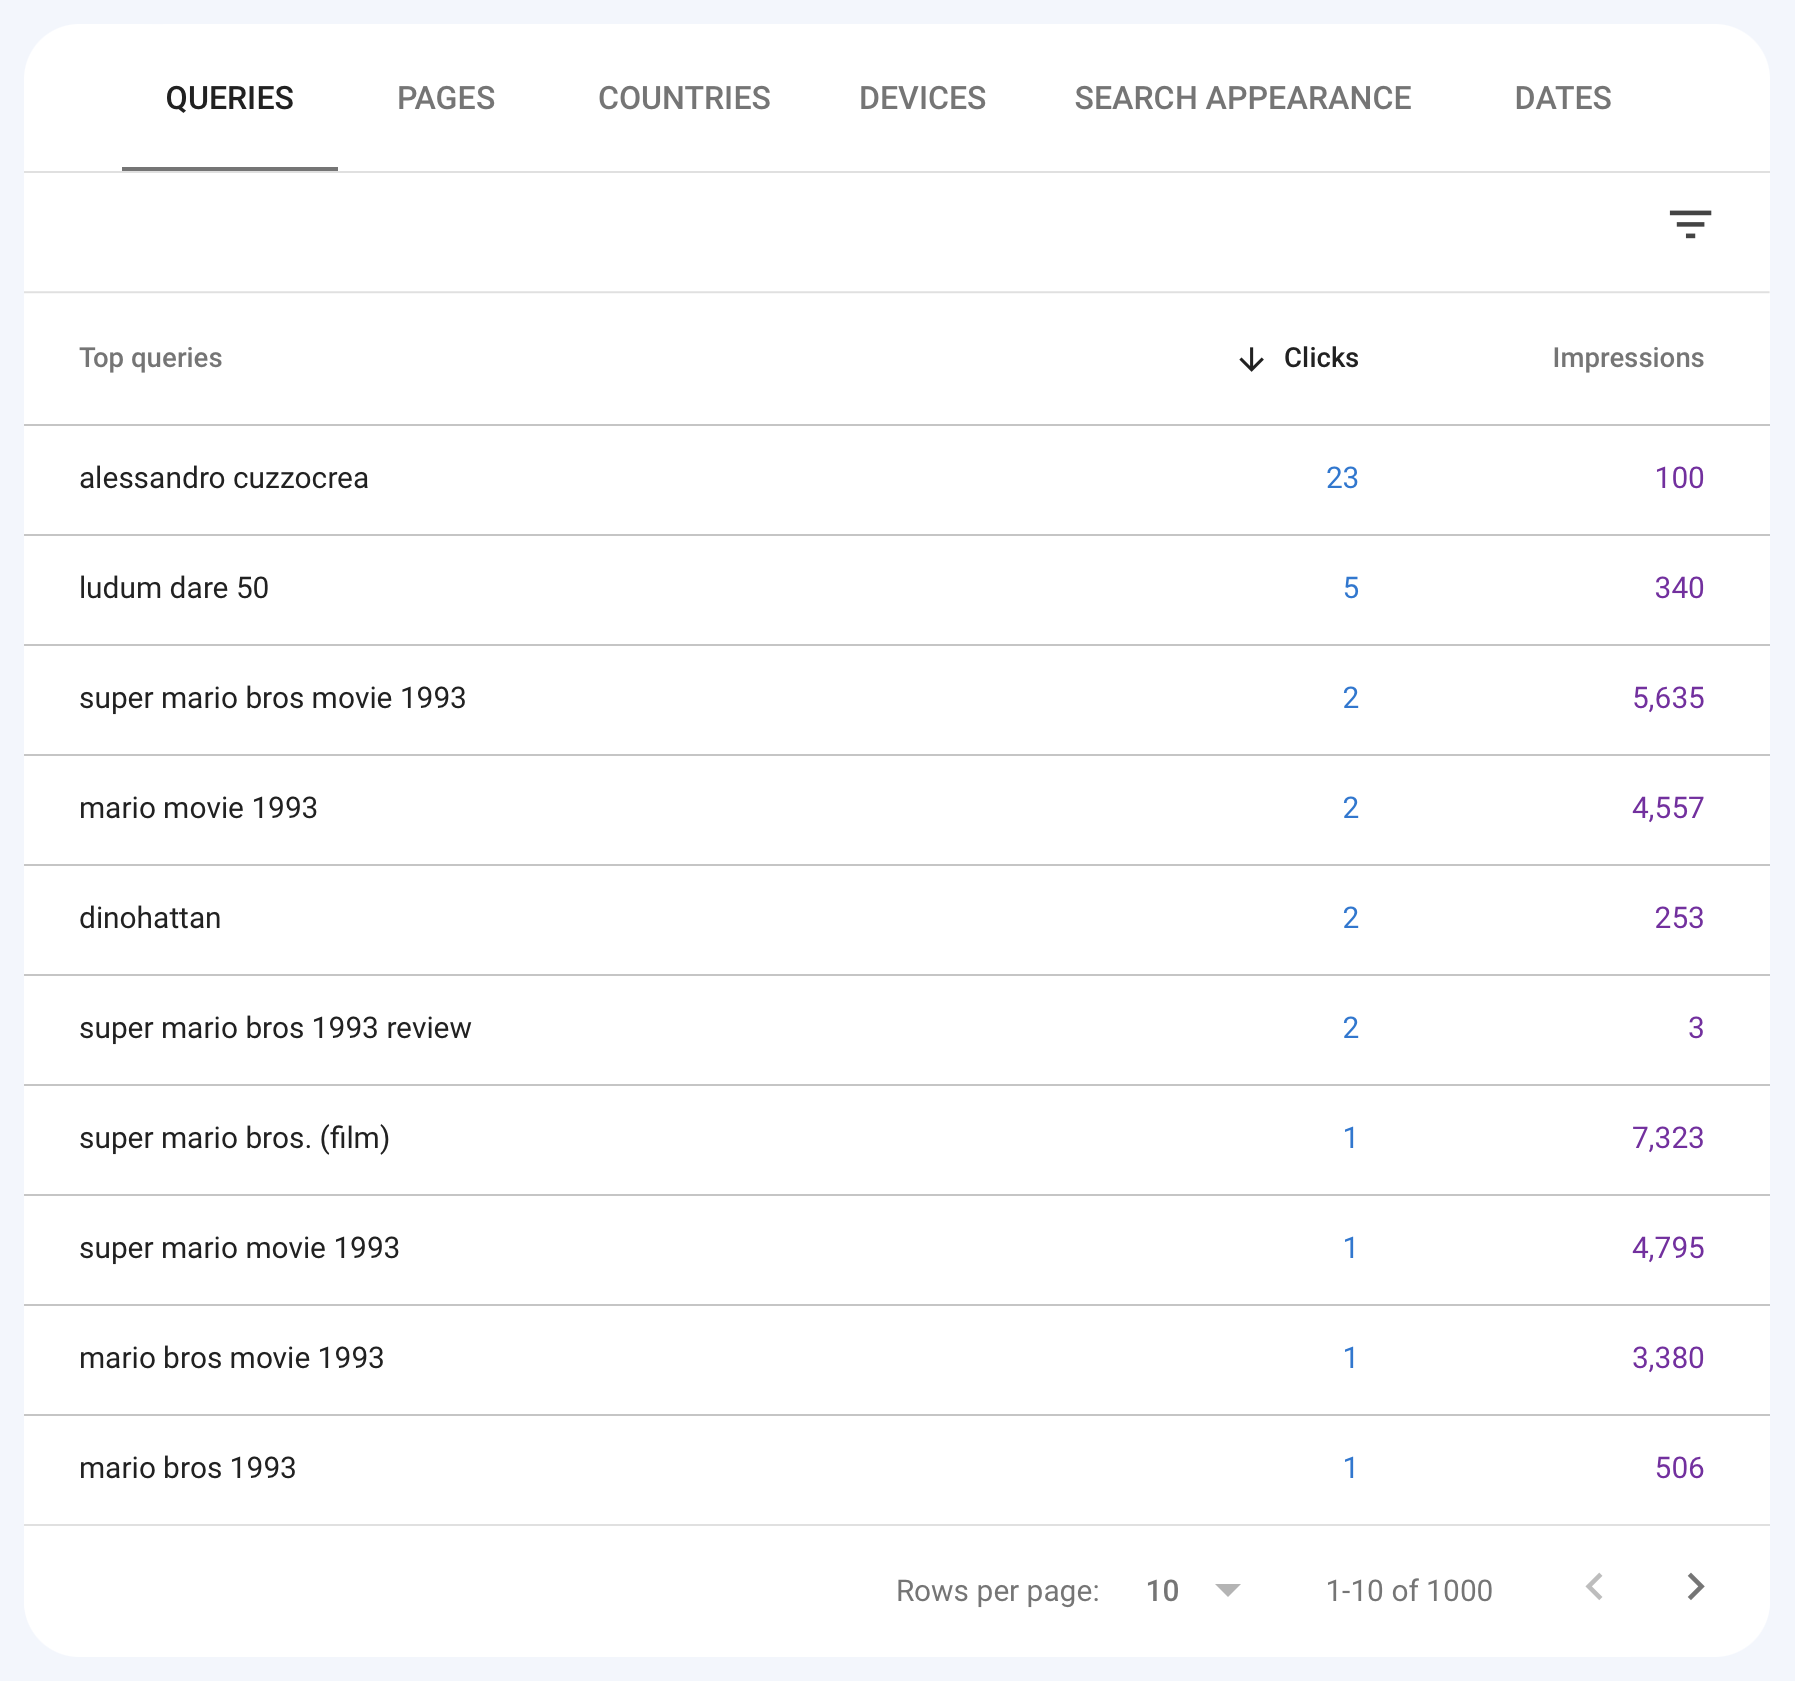
Task: Open the rows per page dropdown
Action: pyautogui.click(x=1195, y=1590)
